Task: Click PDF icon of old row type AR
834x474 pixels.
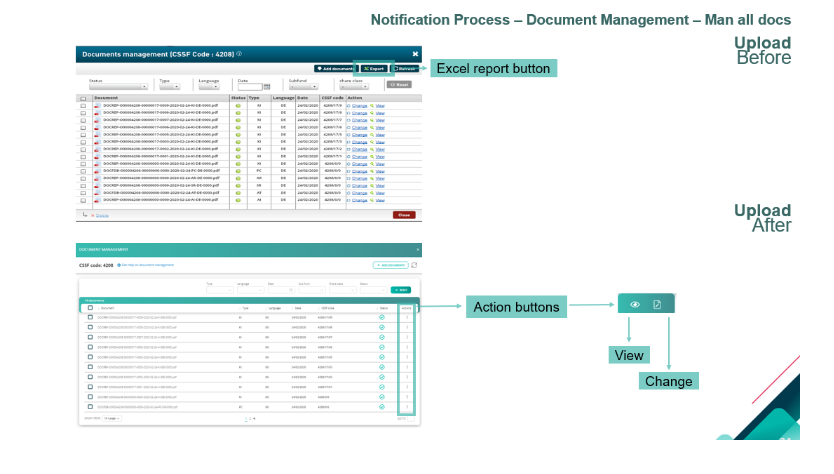Action: coord(97,179)
